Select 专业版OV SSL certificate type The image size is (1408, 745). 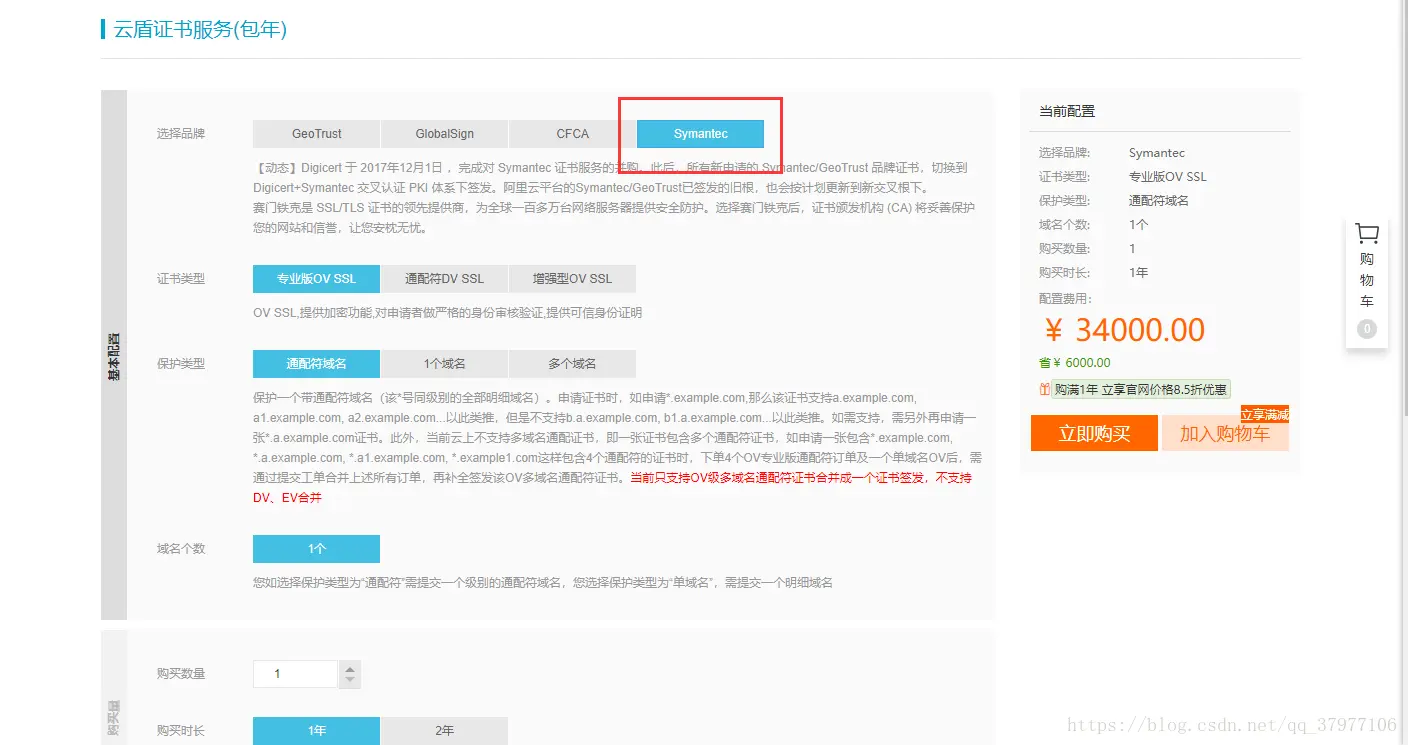[x=317, y=279]
